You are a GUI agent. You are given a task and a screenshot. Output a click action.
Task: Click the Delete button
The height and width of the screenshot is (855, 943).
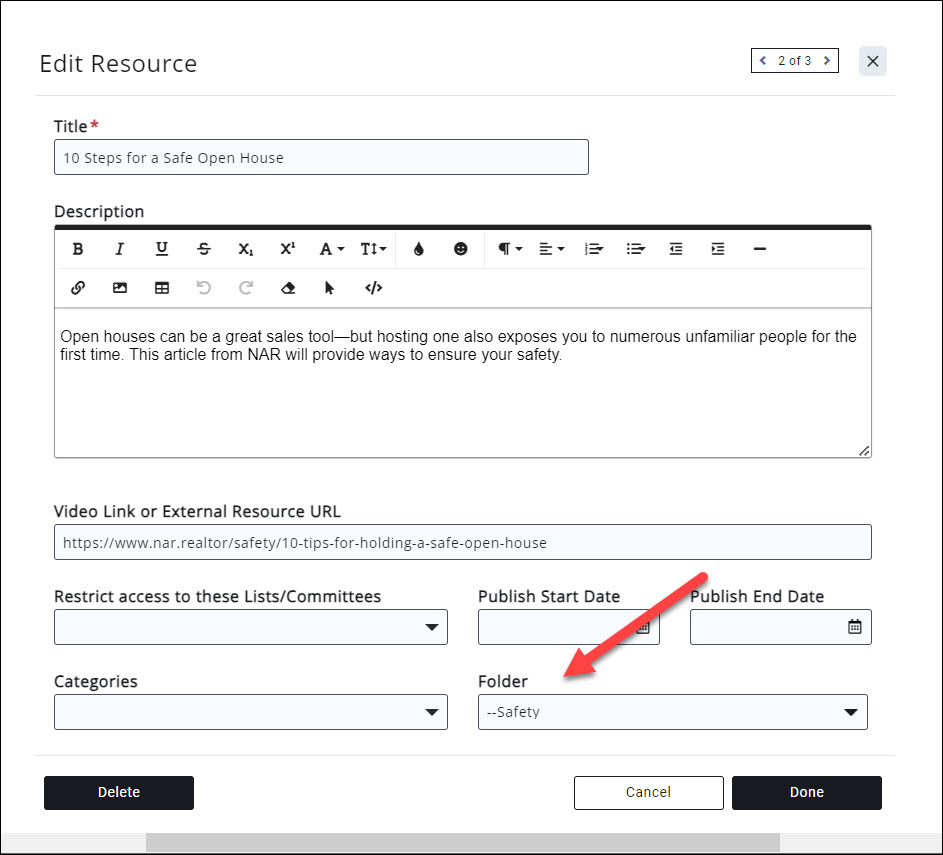coord(119,792)
